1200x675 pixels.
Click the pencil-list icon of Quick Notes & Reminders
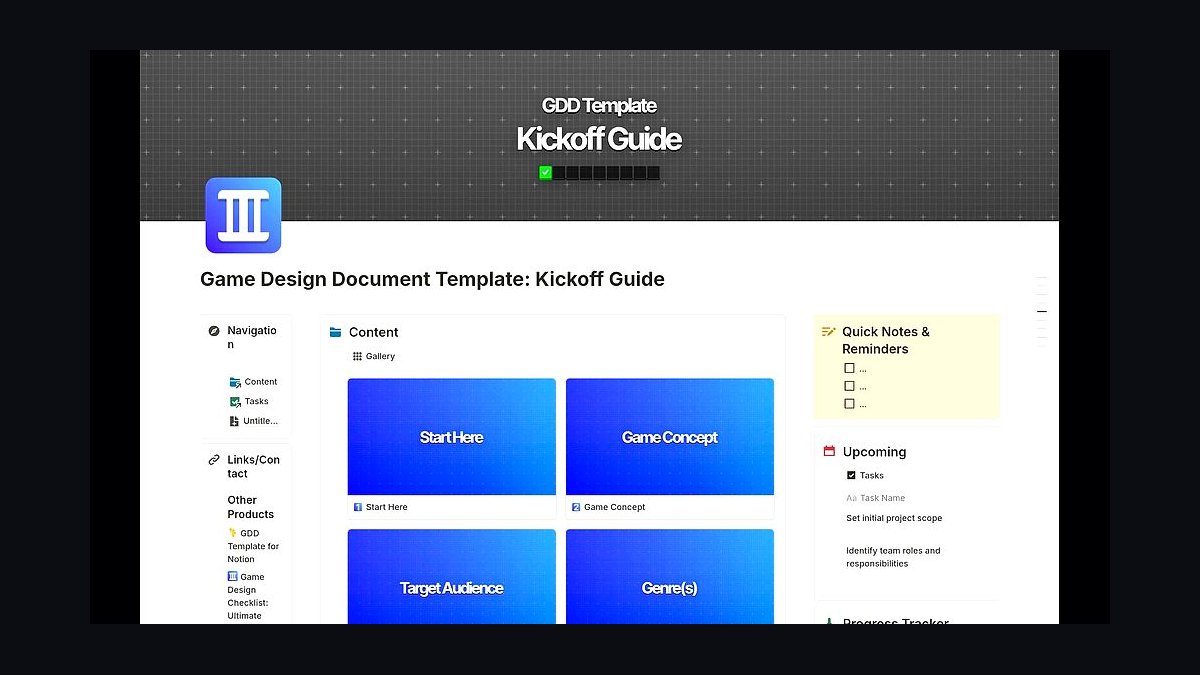[x=828, y=332]
